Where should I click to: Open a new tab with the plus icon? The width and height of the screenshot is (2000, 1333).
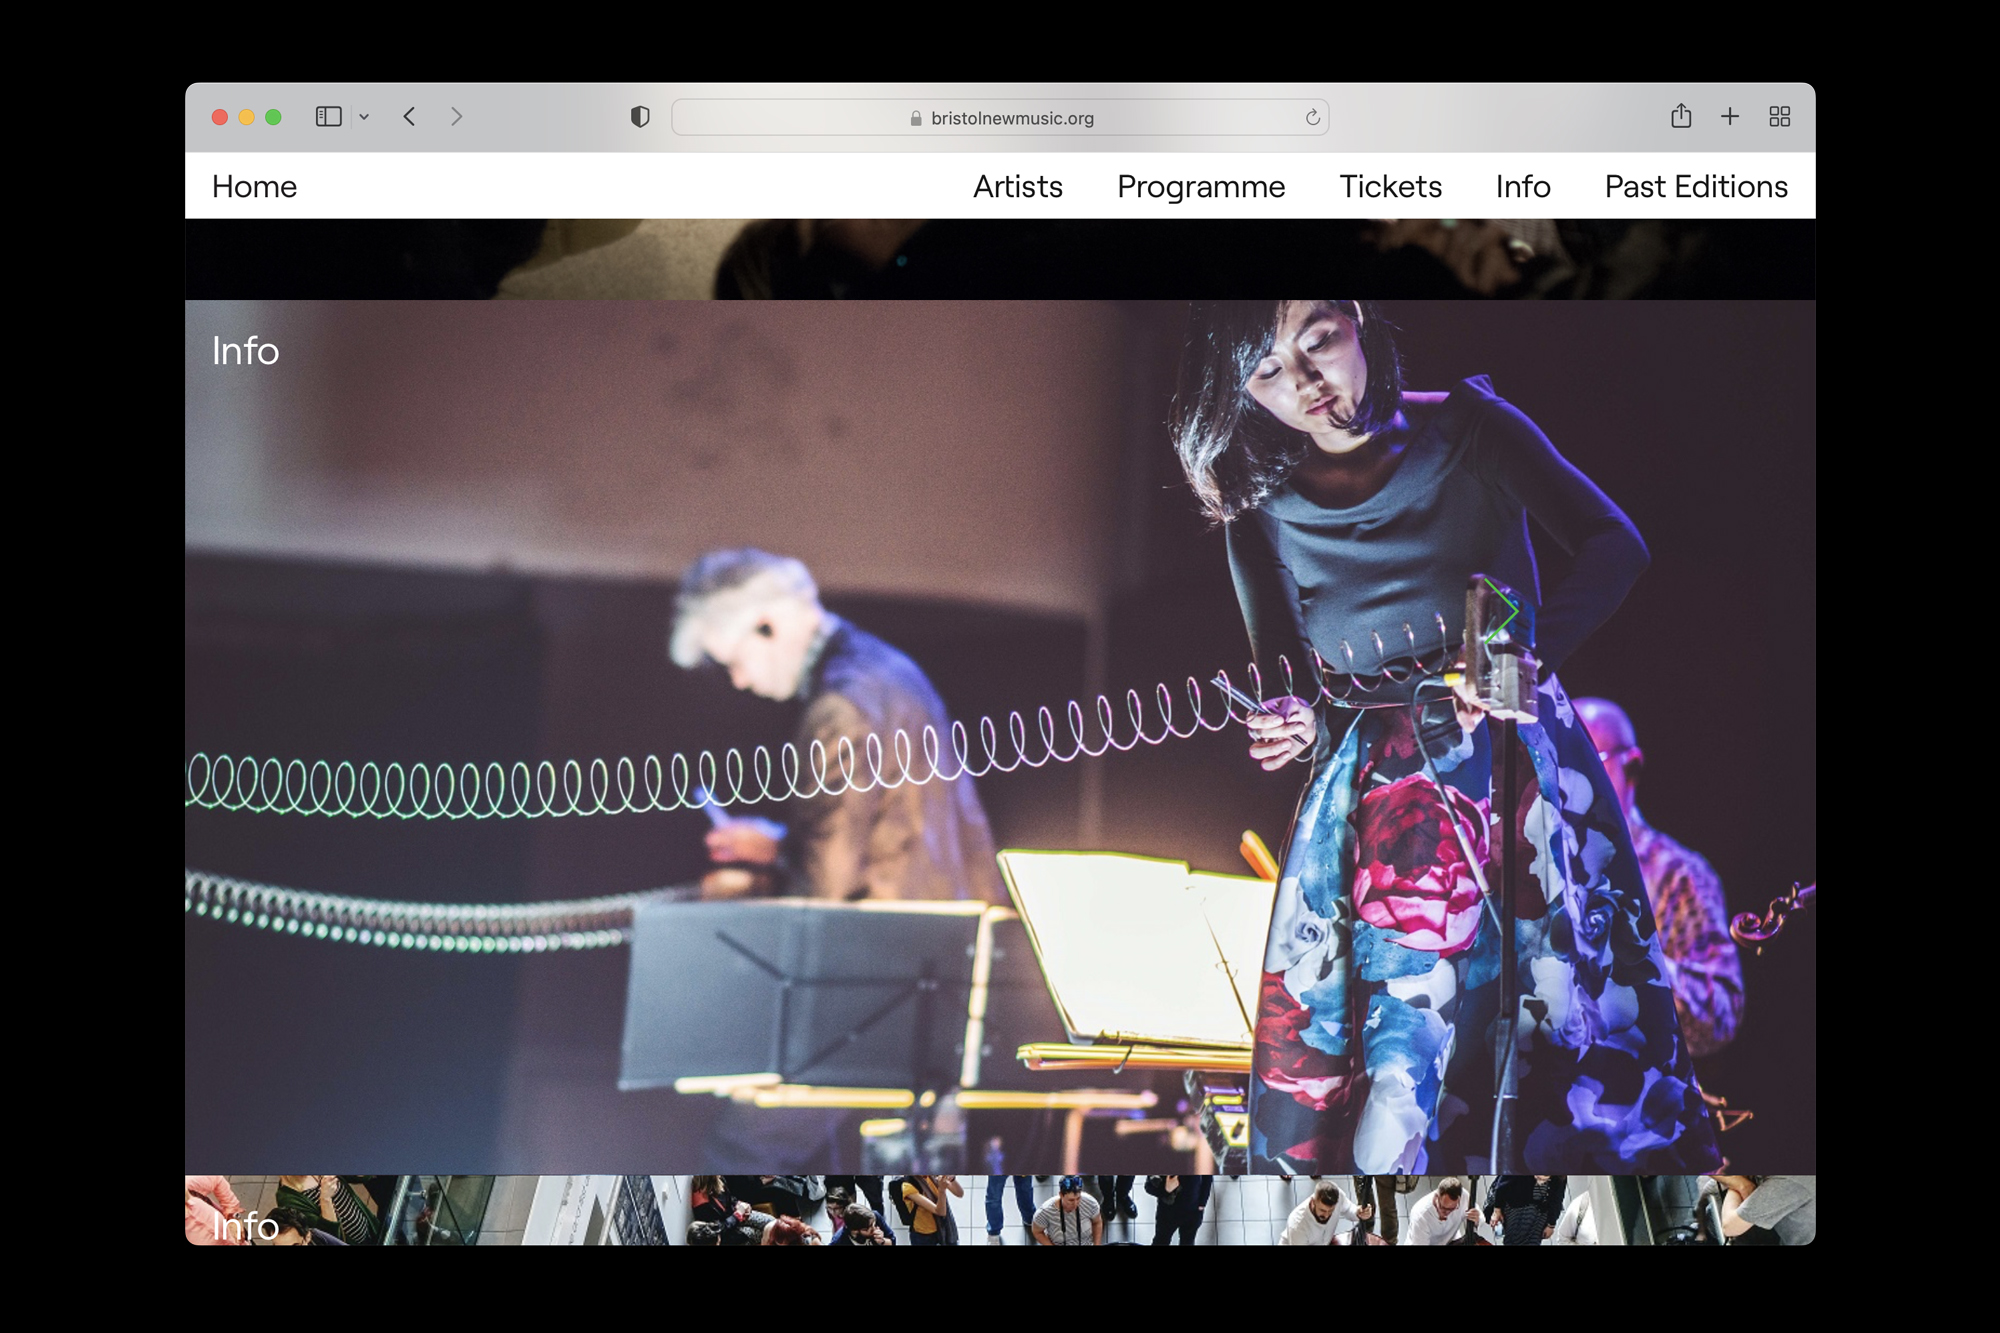click(1730, 117)
